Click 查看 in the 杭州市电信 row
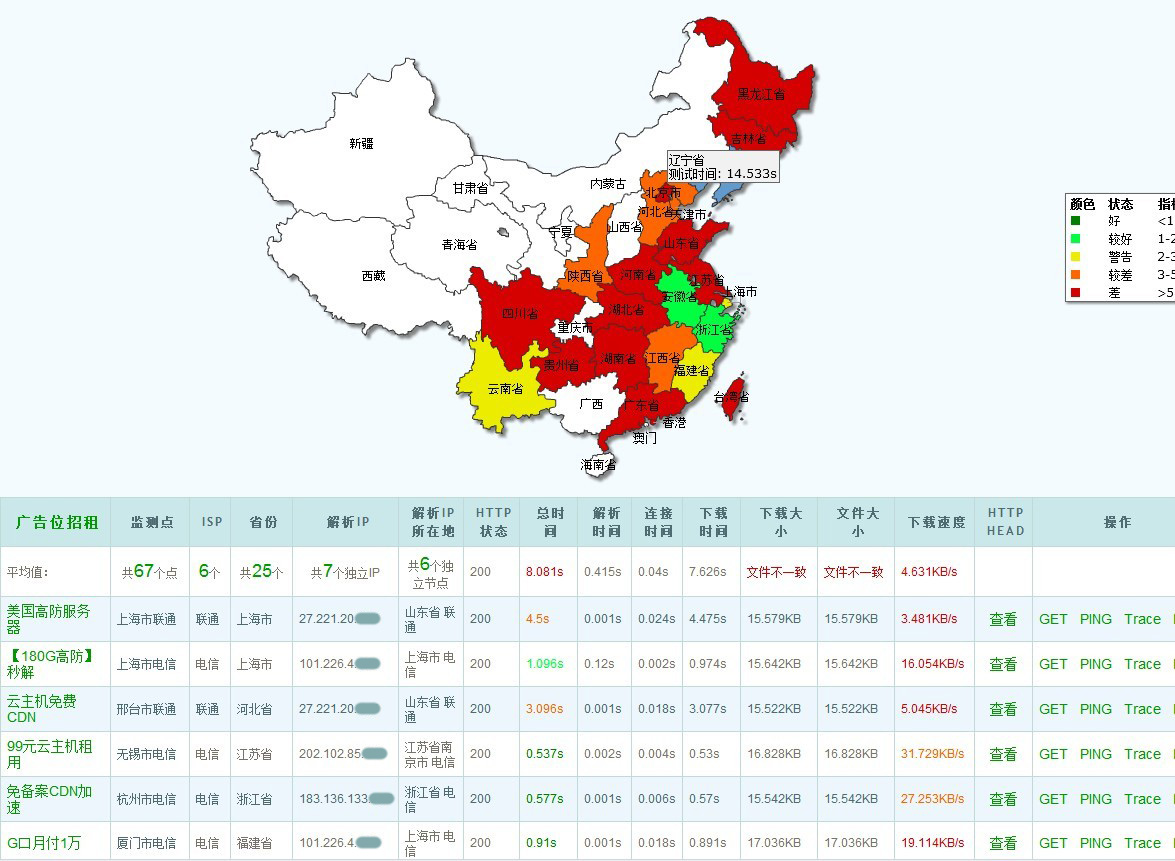 pyautogui.click(x=1003, y=799)
